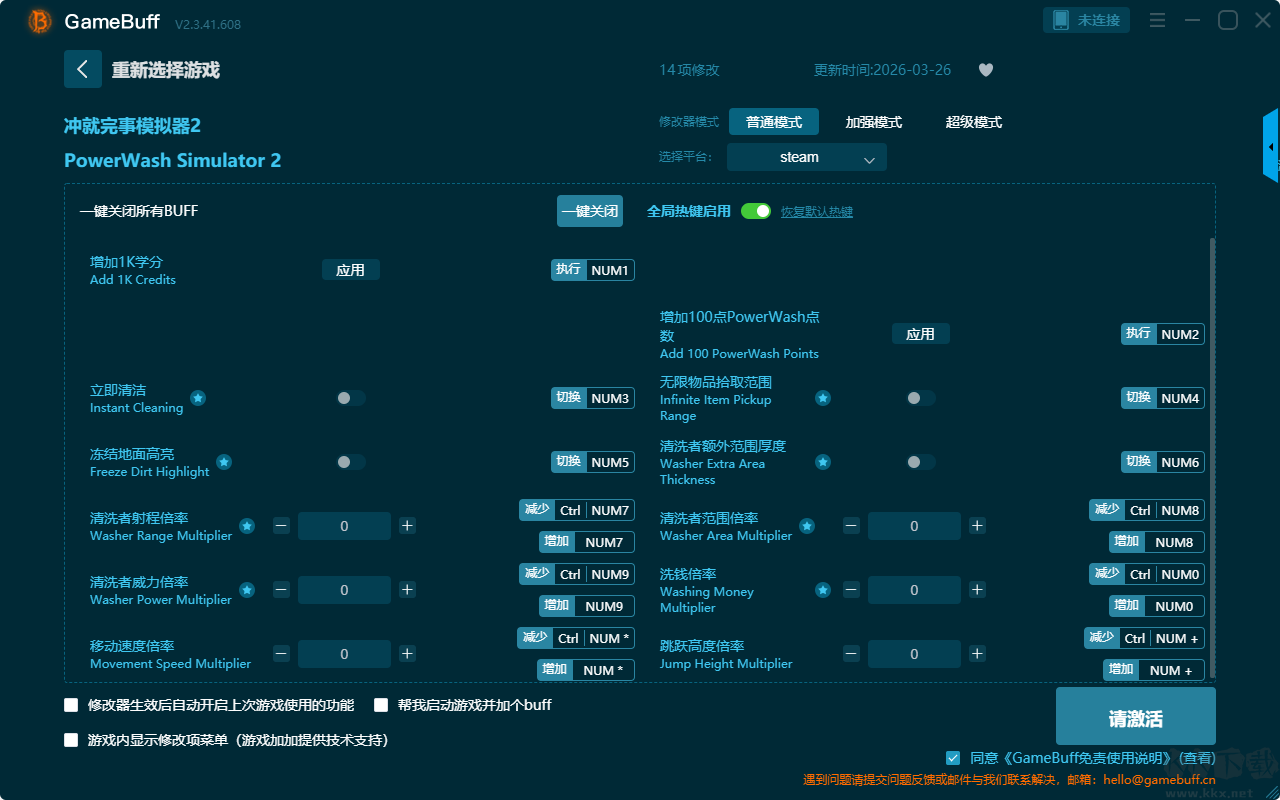Increase Washer Power Multiplier with plus

point(407,590)
